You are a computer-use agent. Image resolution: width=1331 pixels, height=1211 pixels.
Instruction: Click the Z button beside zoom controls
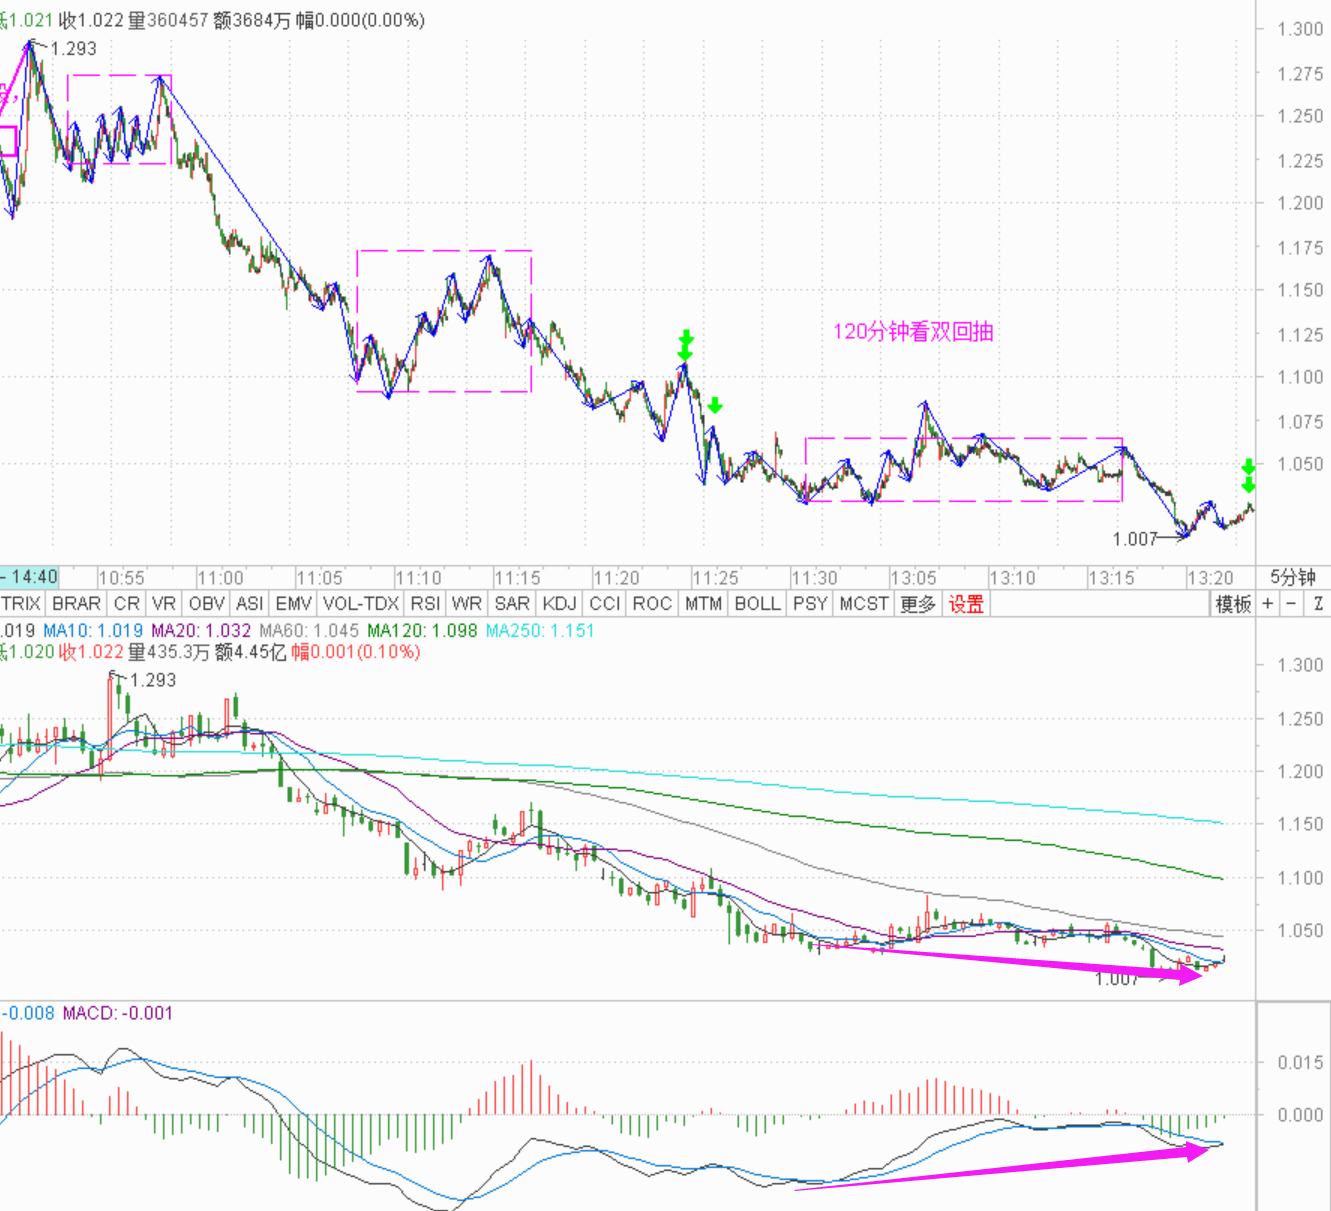click(x=1319, y=604)
